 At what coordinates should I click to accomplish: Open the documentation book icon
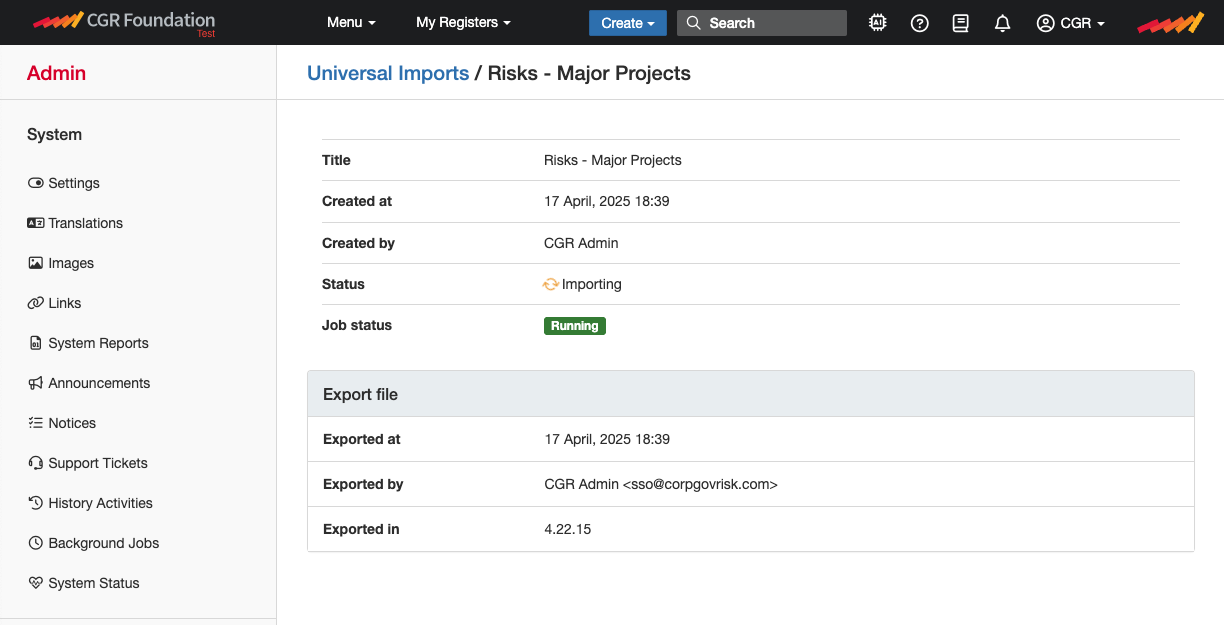point(961,23)
